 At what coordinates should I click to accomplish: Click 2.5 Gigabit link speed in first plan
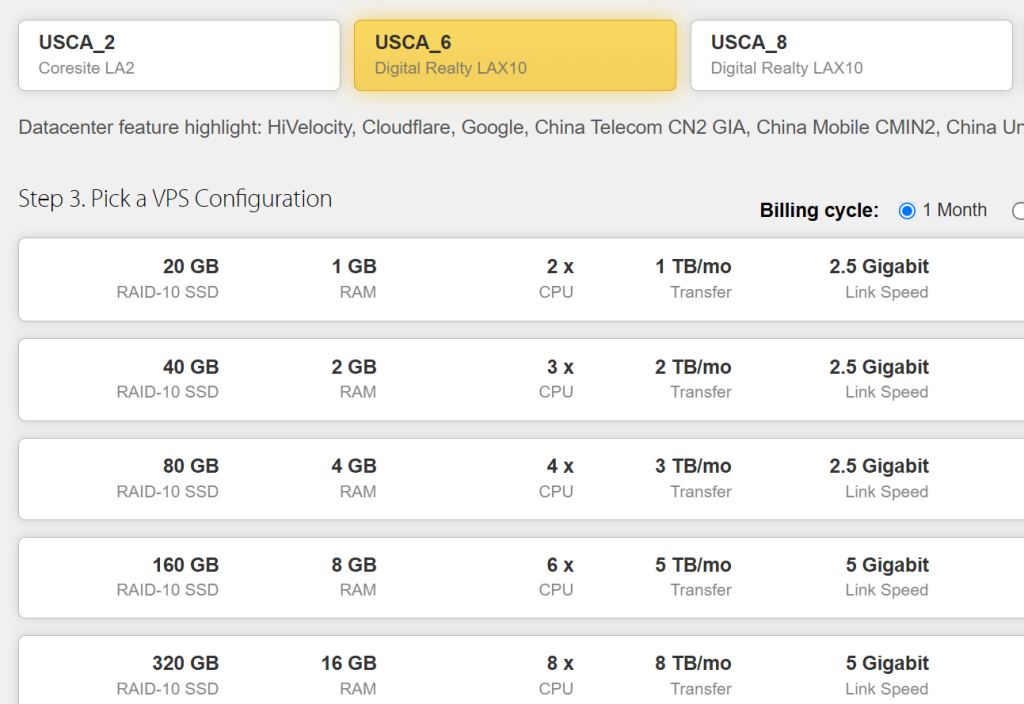(878, 267)
